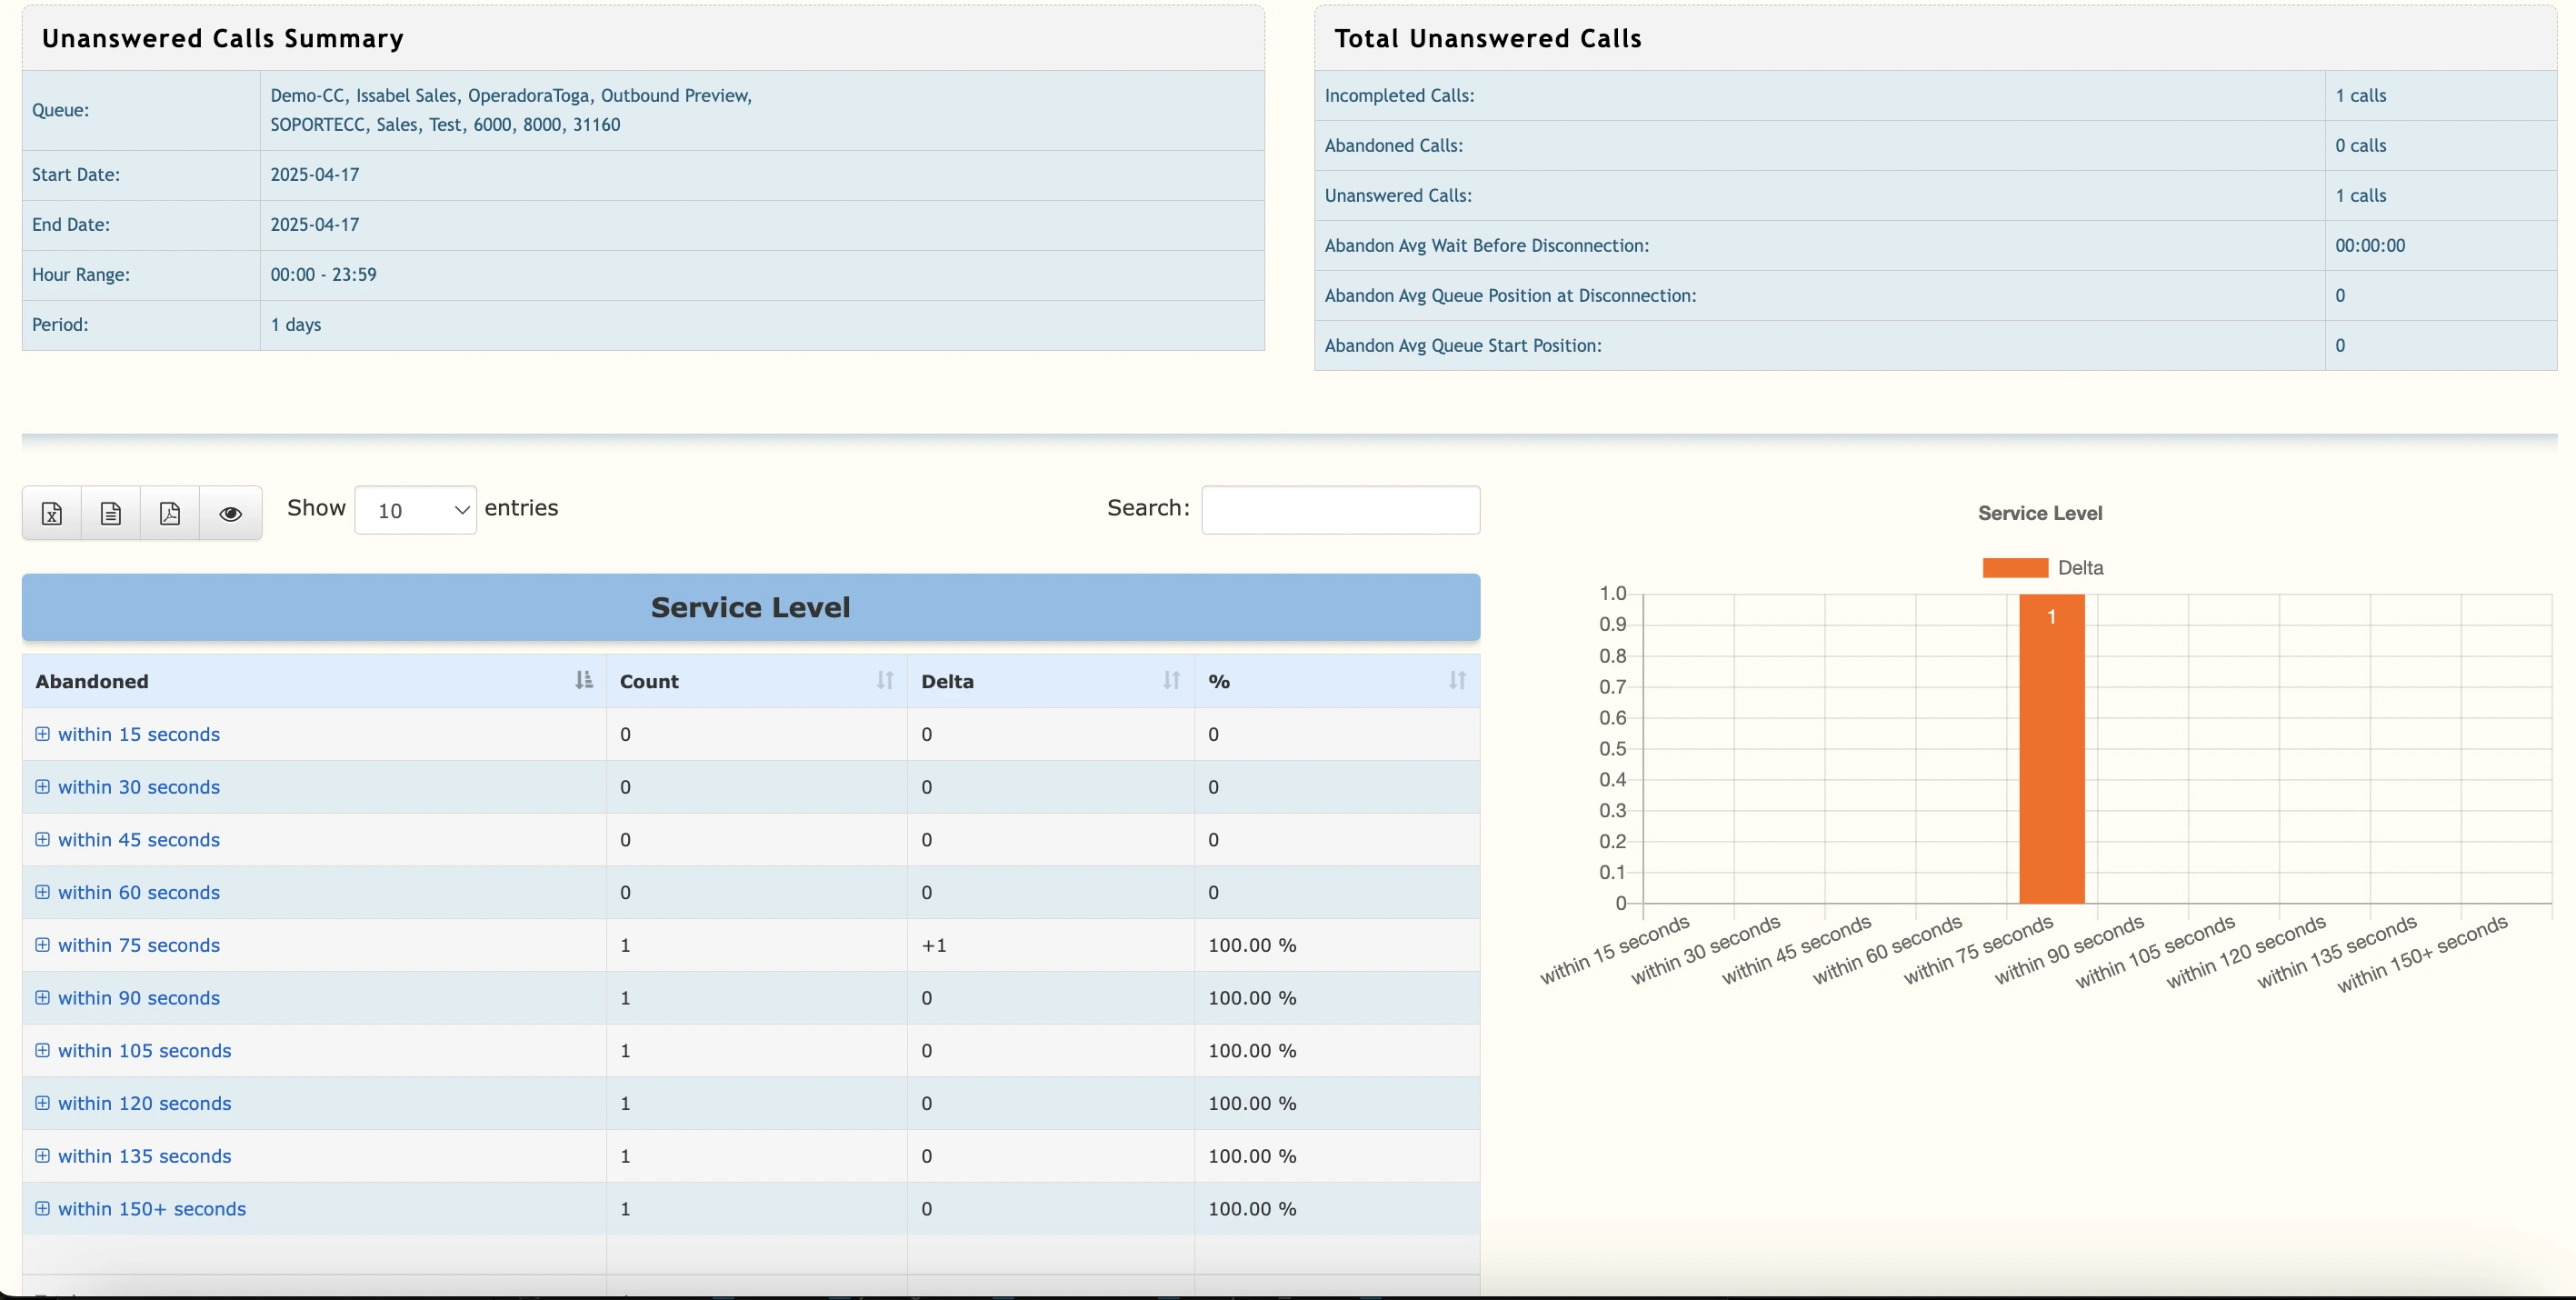Open the within 120 seconds link

click(x=144, y=1103)
